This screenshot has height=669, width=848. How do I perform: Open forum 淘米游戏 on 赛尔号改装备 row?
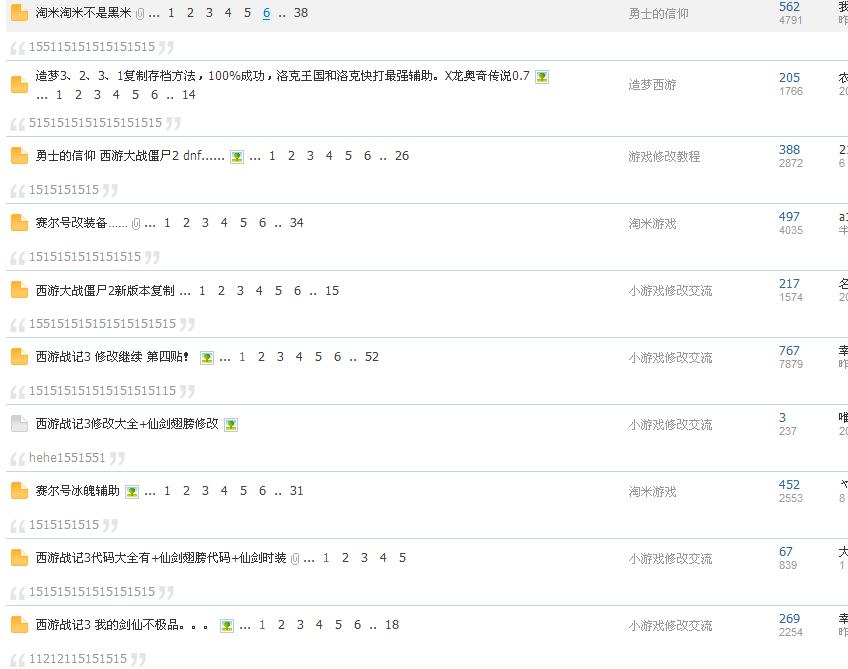[652, 223]
